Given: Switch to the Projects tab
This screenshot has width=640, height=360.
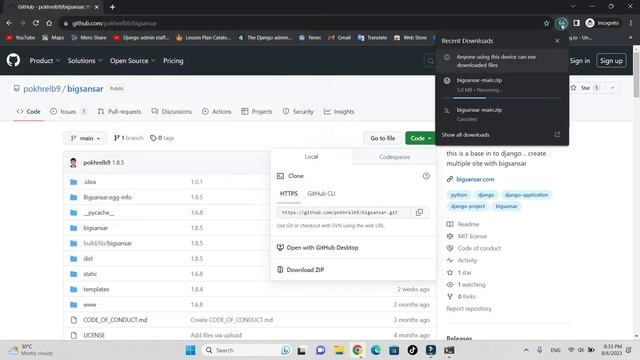Looking at the screenshot, I should [x=257, y=111].
